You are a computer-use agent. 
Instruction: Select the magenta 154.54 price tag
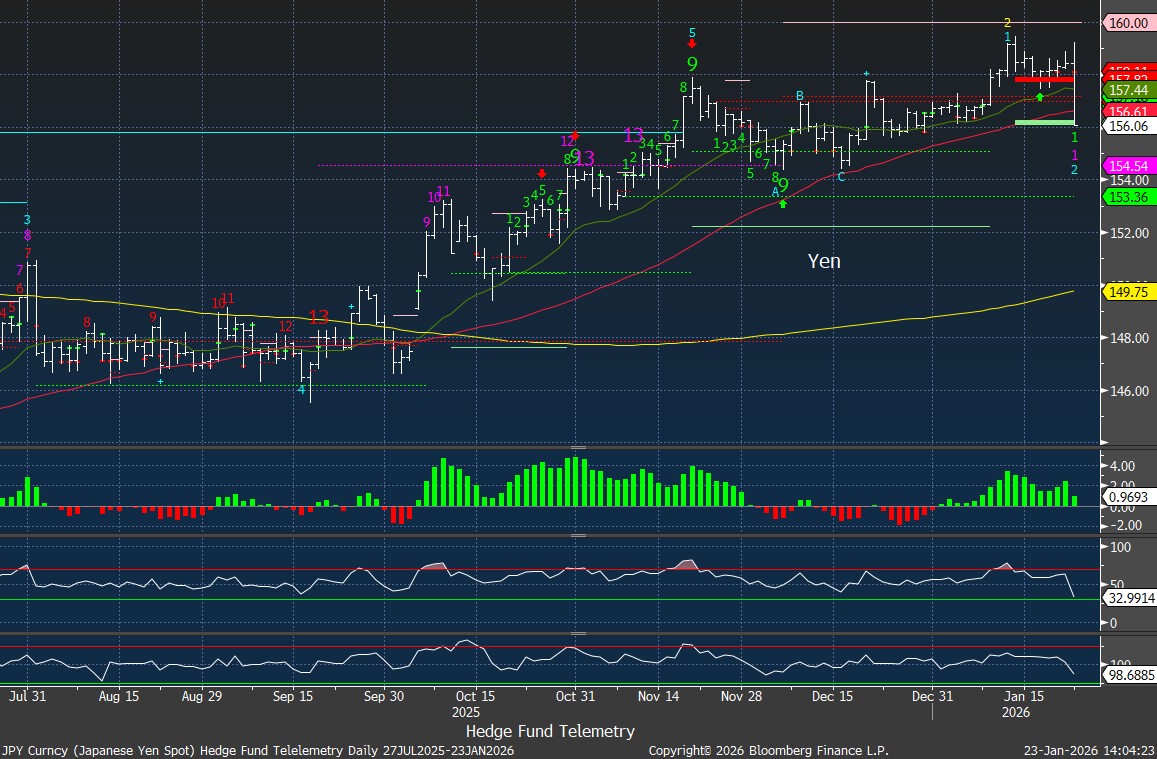(1127, 165)
